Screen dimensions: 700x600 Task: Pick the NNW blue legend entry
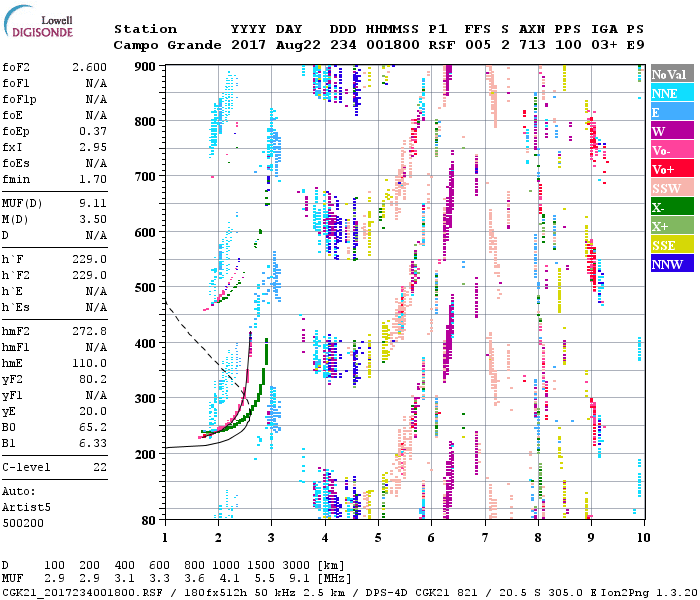tap(669, 265)
